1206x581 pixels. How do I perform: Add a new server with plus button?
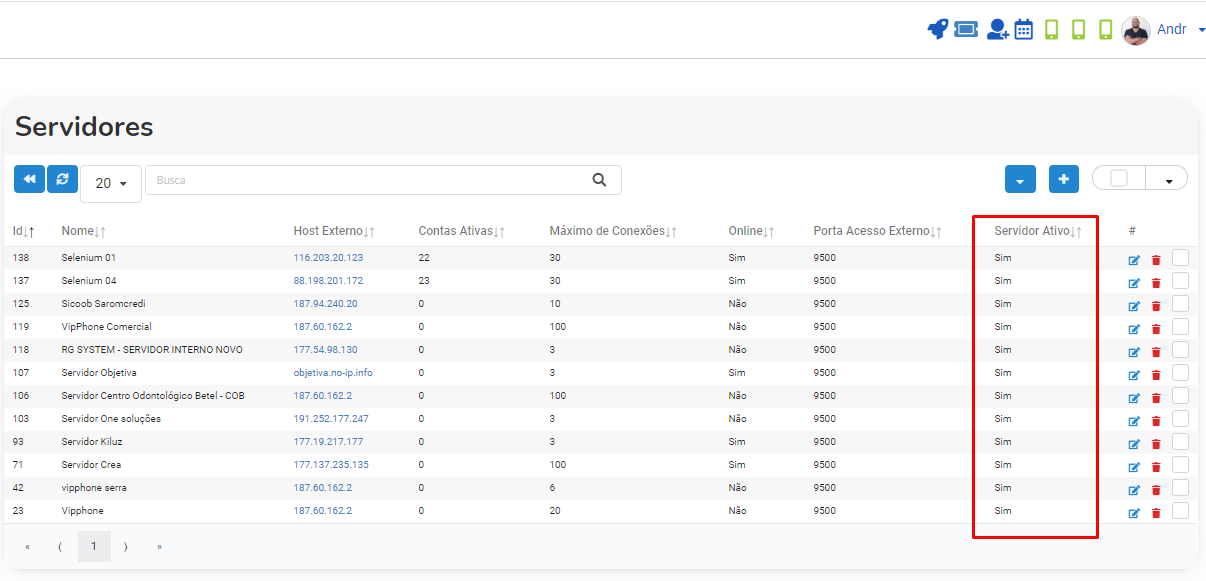coord(1063,179)
